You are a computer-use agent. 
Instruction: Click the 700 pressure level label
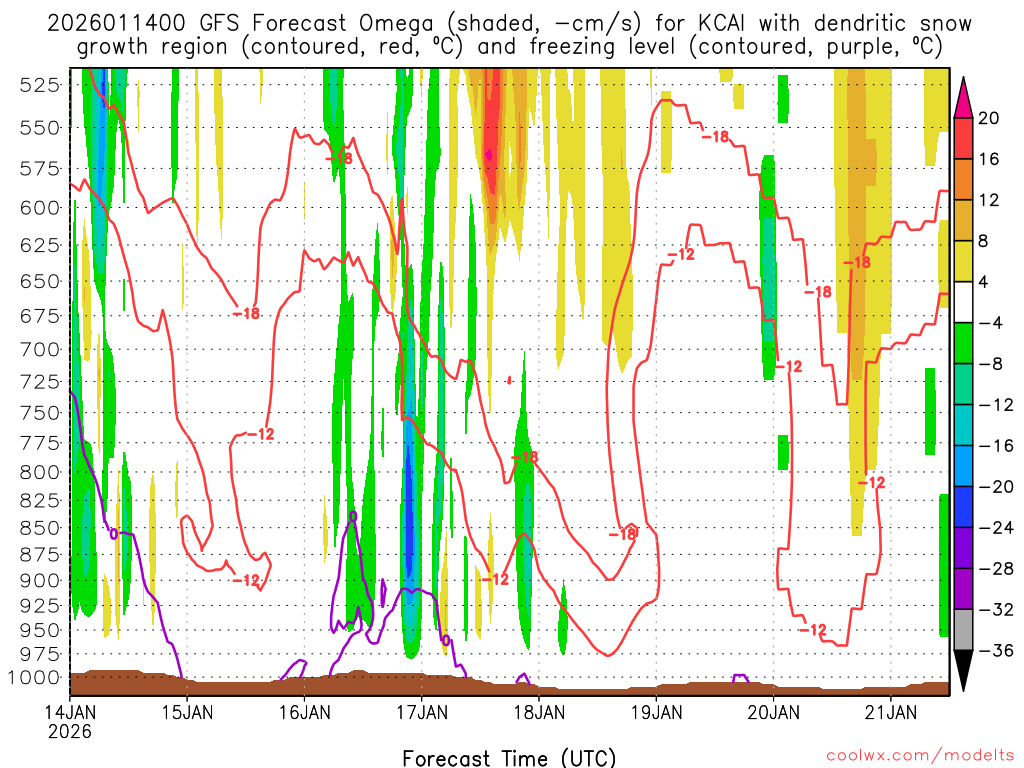[x=40, y=349]
